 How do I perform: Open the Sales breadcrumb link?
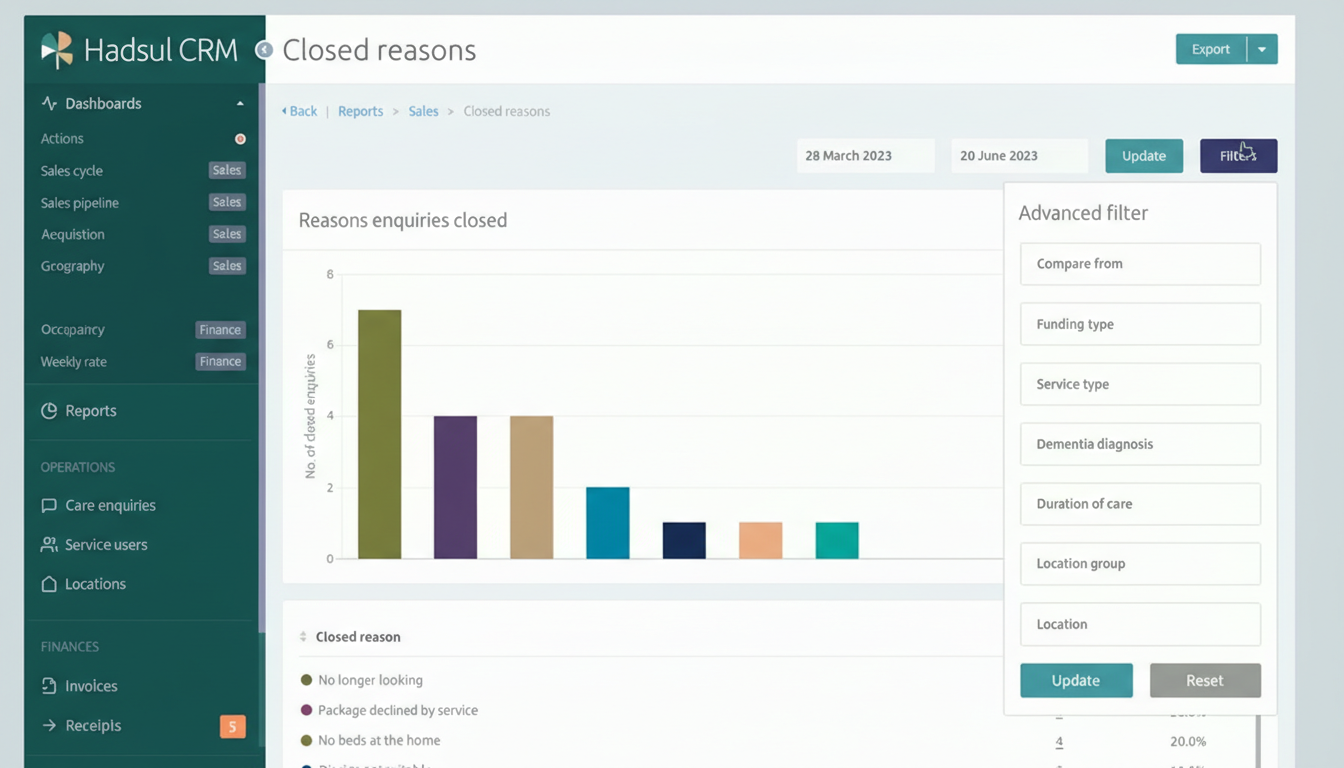tap(423, 111)
